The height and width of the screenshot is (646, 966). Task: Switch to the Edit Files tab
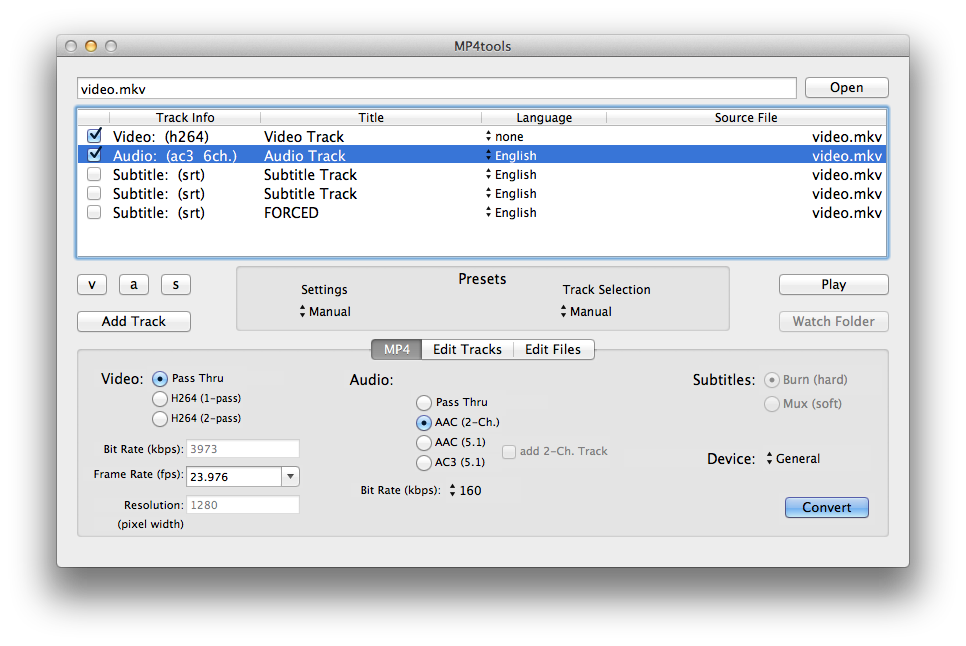click(x=553, y=349)
